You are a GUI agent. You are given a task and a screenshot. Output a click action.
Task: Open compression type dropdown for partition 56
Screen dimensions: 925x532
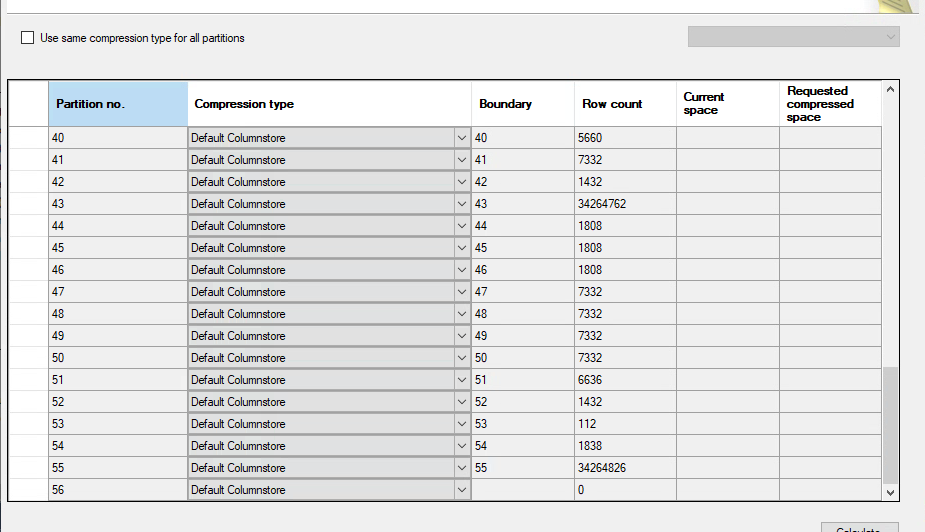[461, 490]
